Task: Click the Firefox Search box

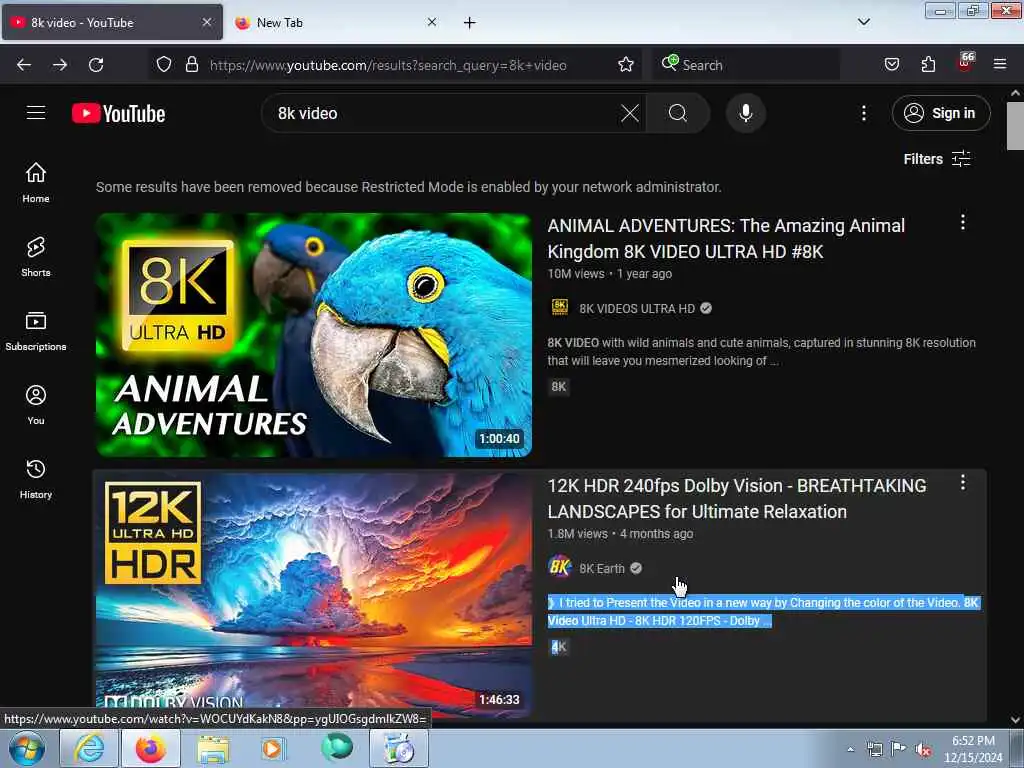Action: coord(746,65)
